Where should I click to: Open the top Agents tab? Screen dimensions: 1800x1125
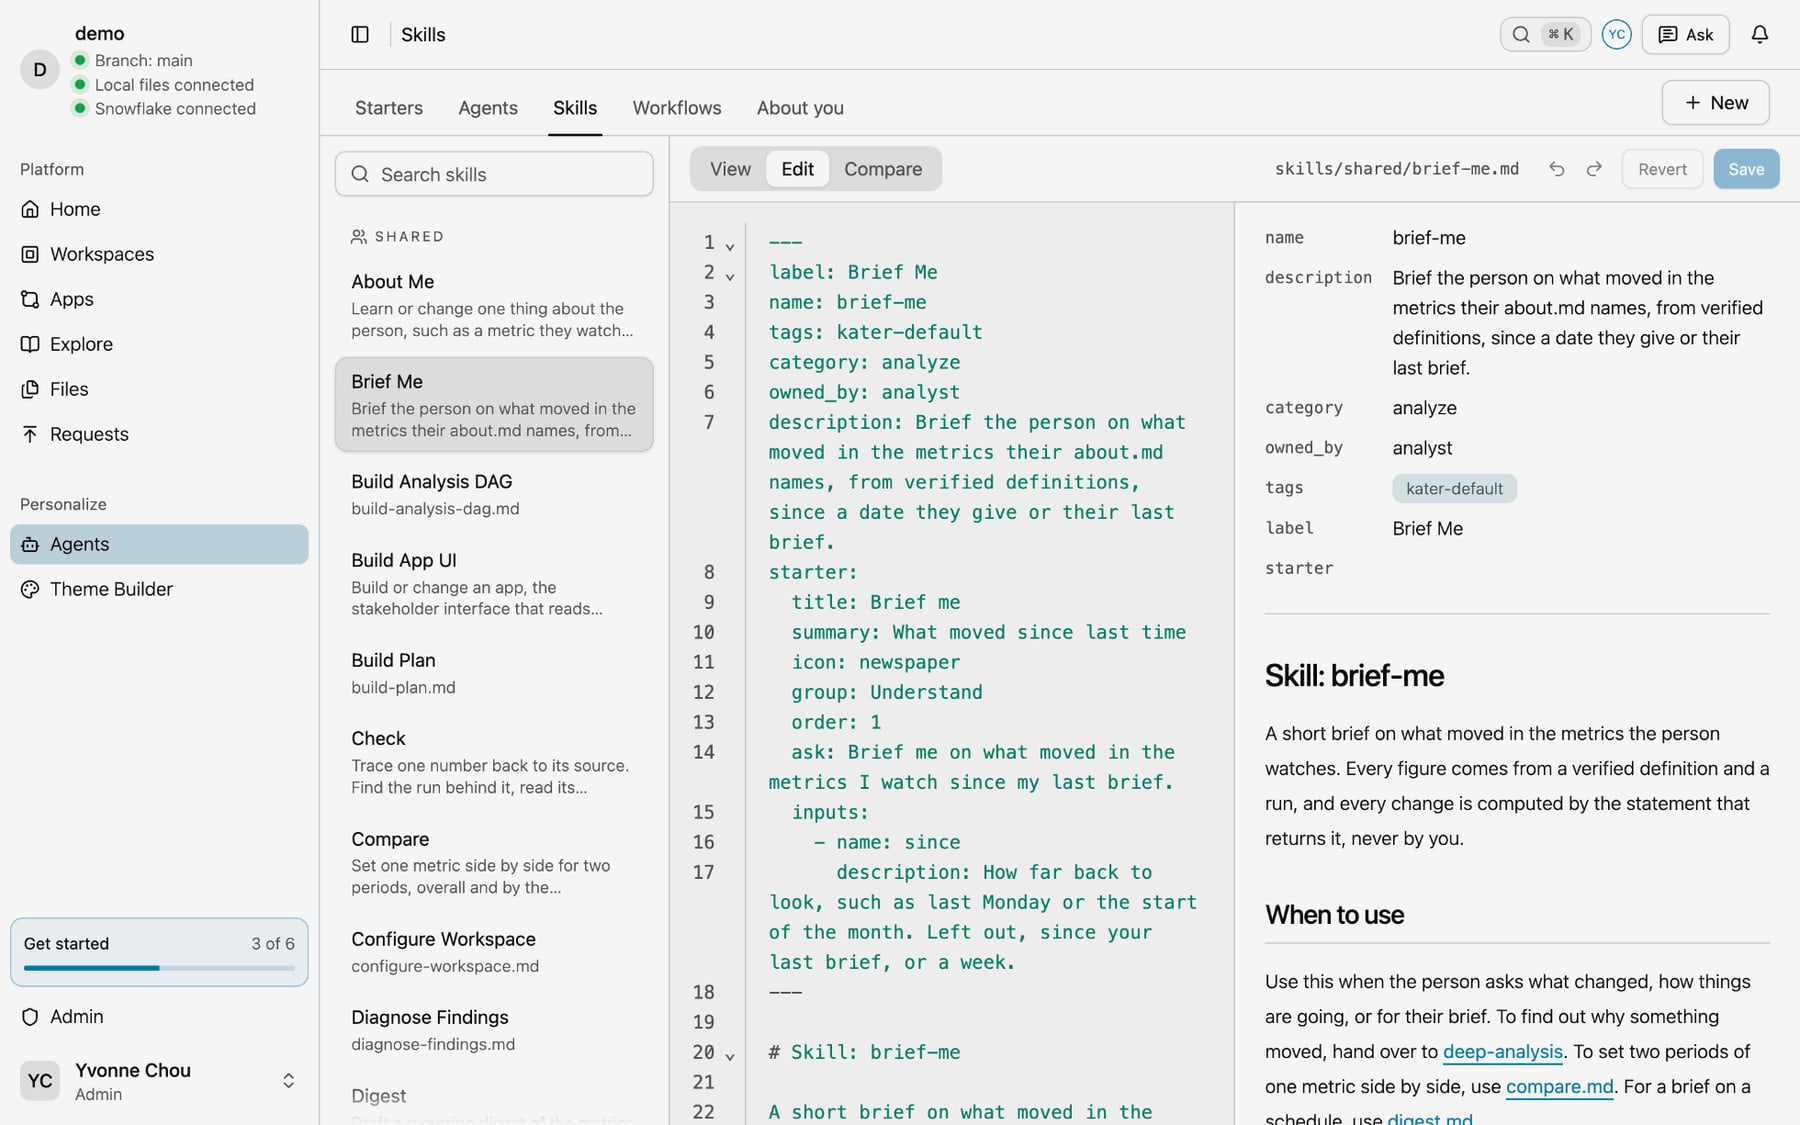tap(488, 108)
